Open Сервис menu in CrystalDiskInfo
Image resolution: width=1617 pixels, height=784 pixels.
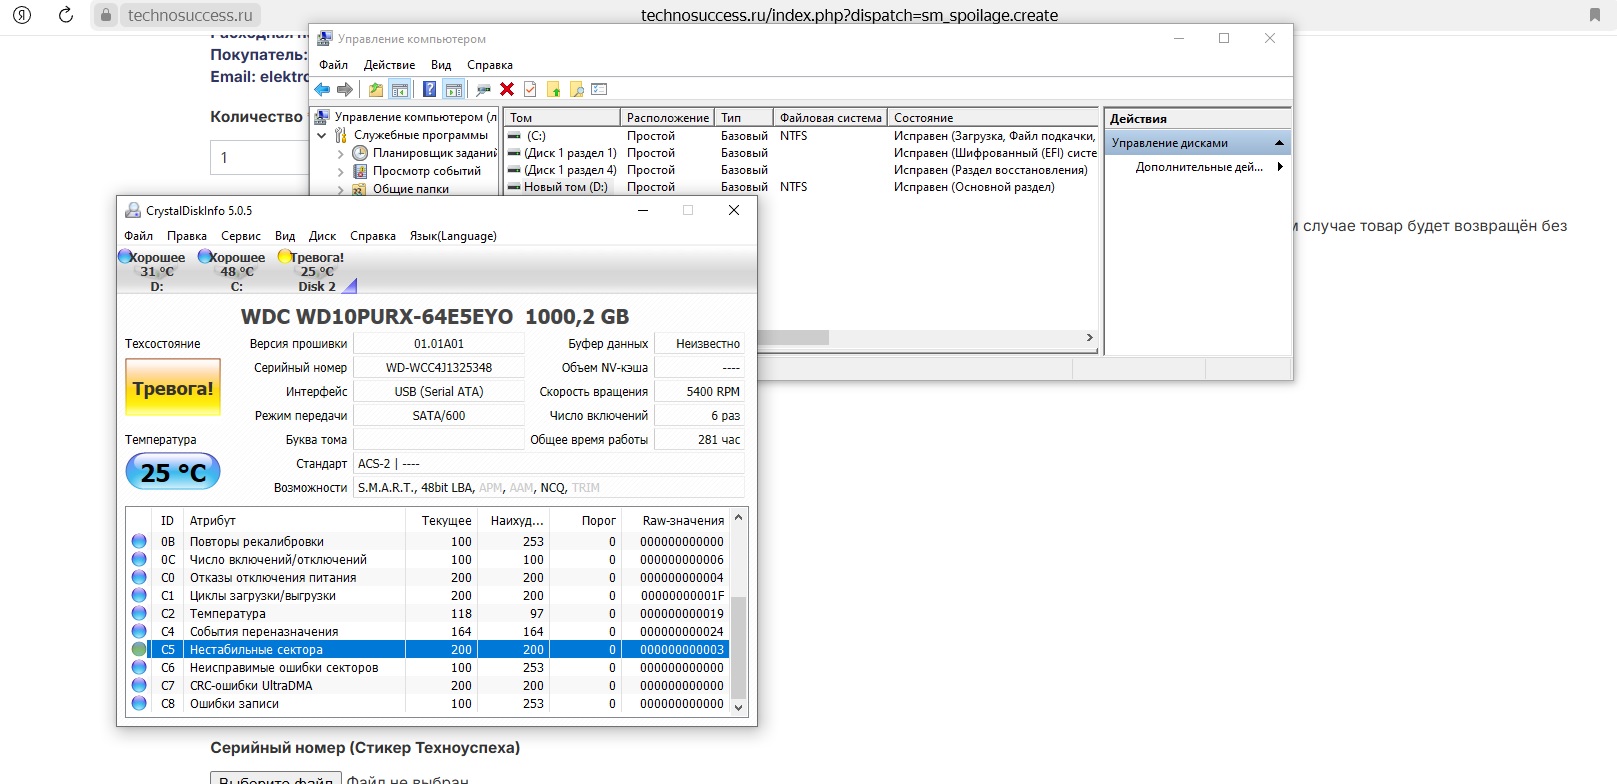[241, 236]
